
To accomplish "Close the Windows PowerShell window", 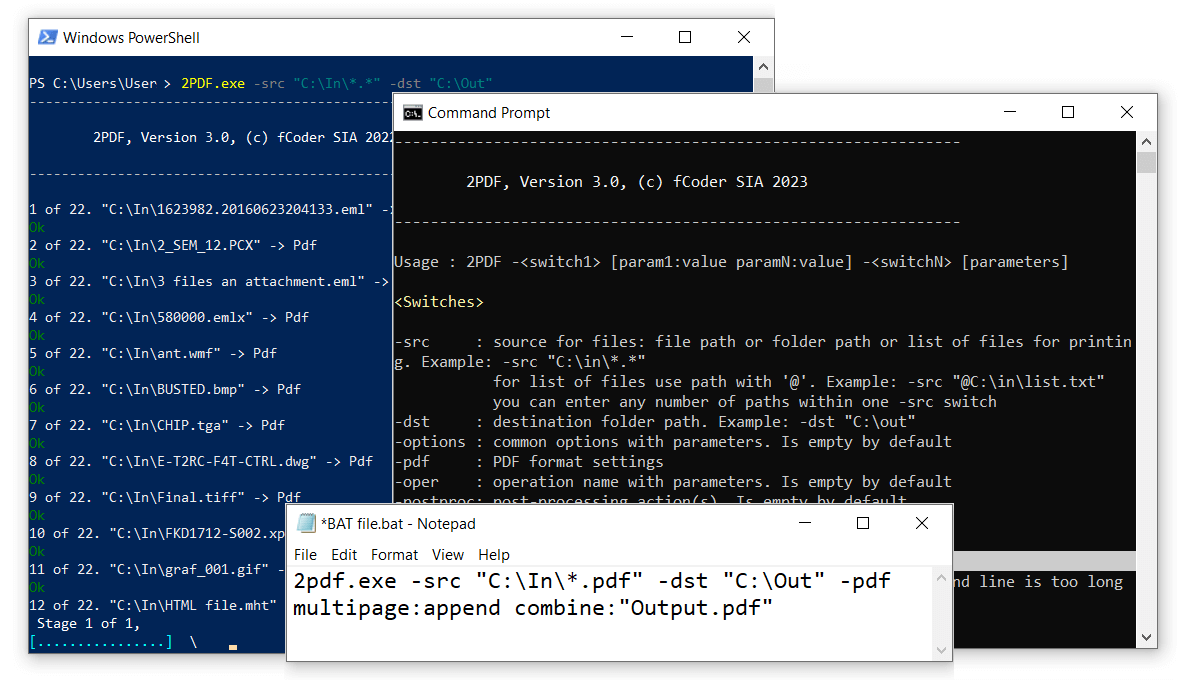I will click(744, 38).
